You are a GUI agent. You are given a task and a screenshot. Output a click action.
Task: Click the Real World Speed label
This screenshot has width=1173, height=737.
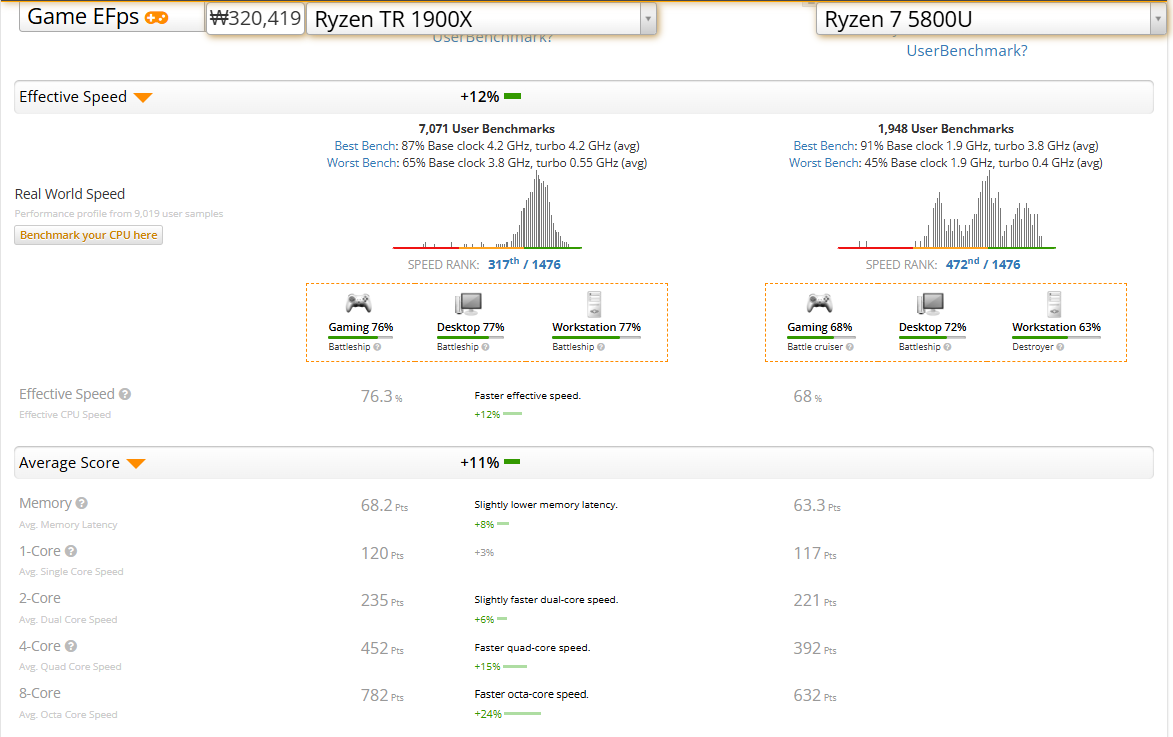[x=70, y=195]
